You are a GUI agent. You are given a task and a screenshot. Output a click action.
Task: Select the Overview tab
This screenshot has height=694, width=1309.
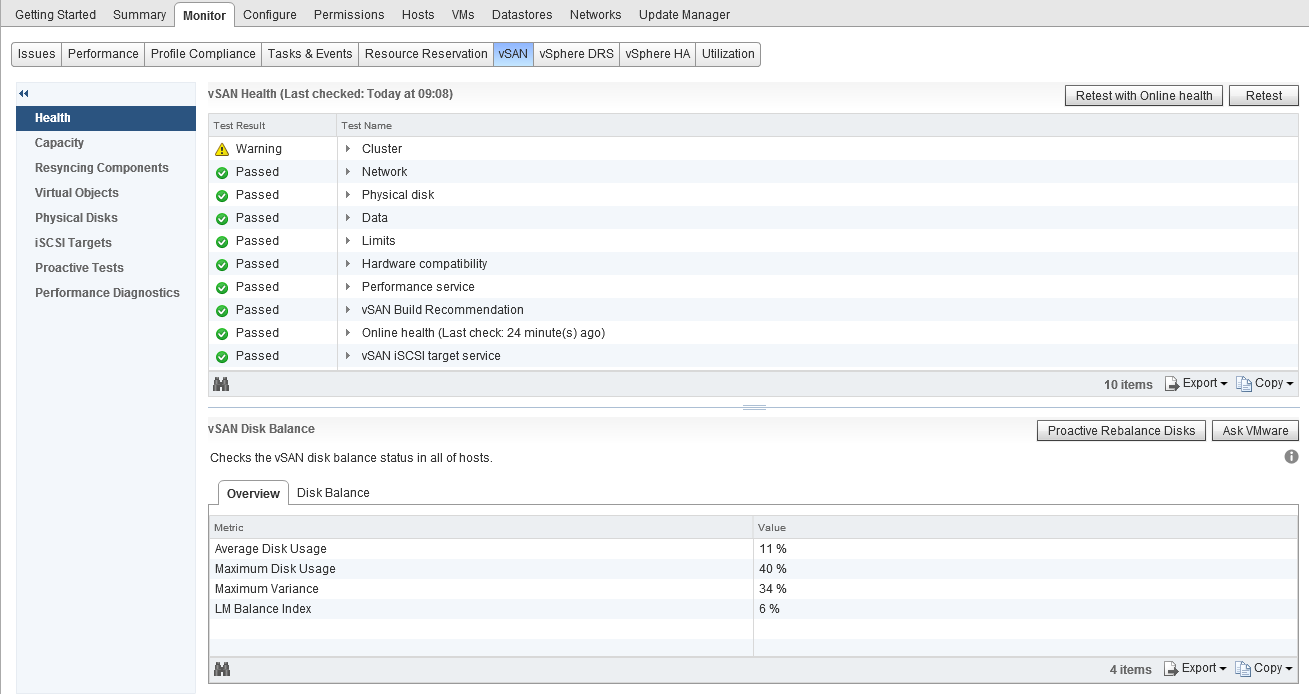tap(253, 493)
